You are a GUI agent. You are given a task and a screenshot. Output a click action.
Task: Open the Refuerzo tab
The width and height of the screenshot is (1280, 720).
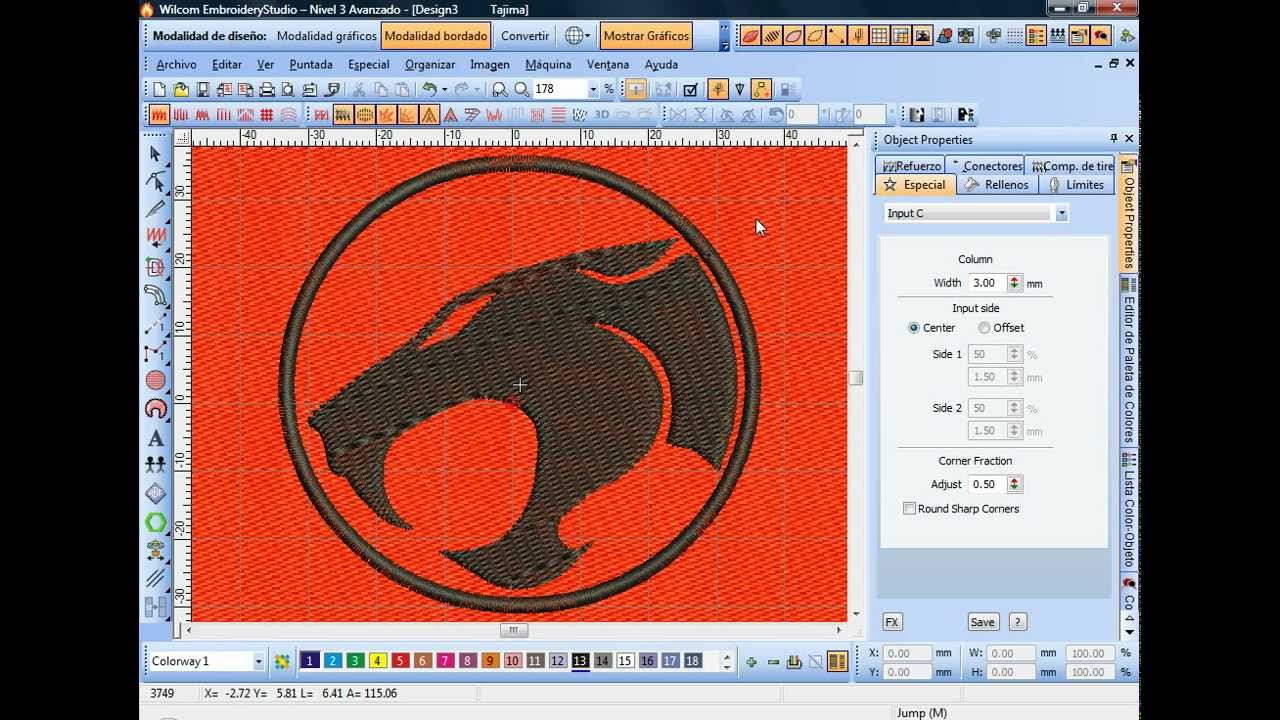coord(911,166)
